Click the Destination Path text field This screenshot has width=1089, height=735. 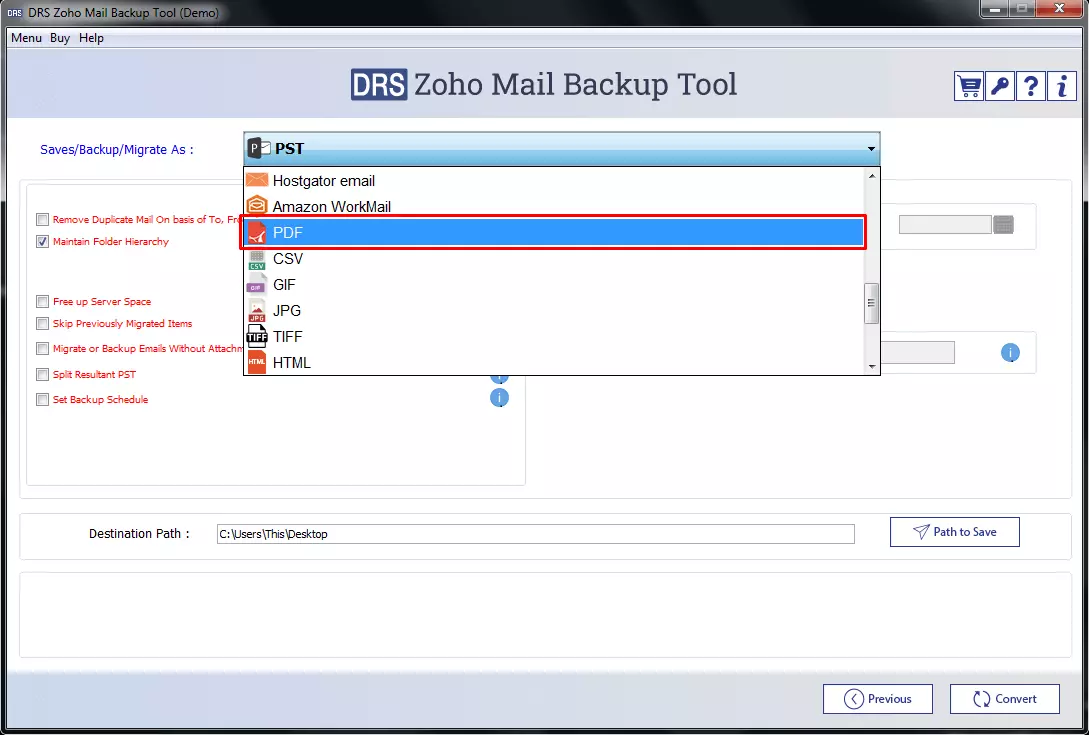tap(535, 534)
